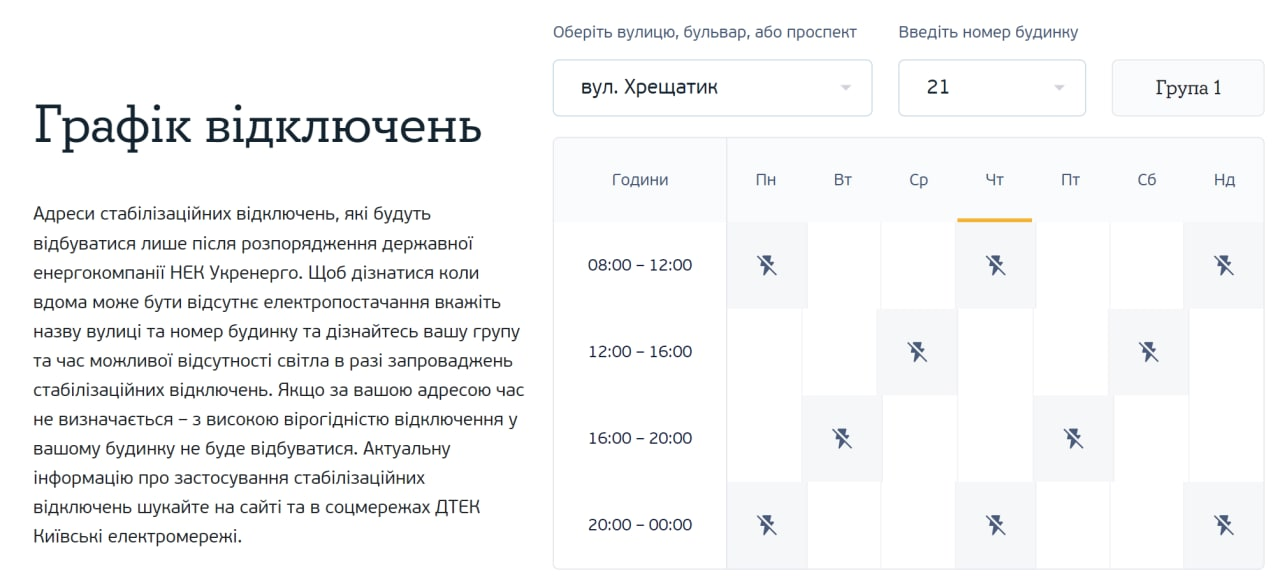Click Thursday 08:00–12:00 outage icon

point(995,265)
